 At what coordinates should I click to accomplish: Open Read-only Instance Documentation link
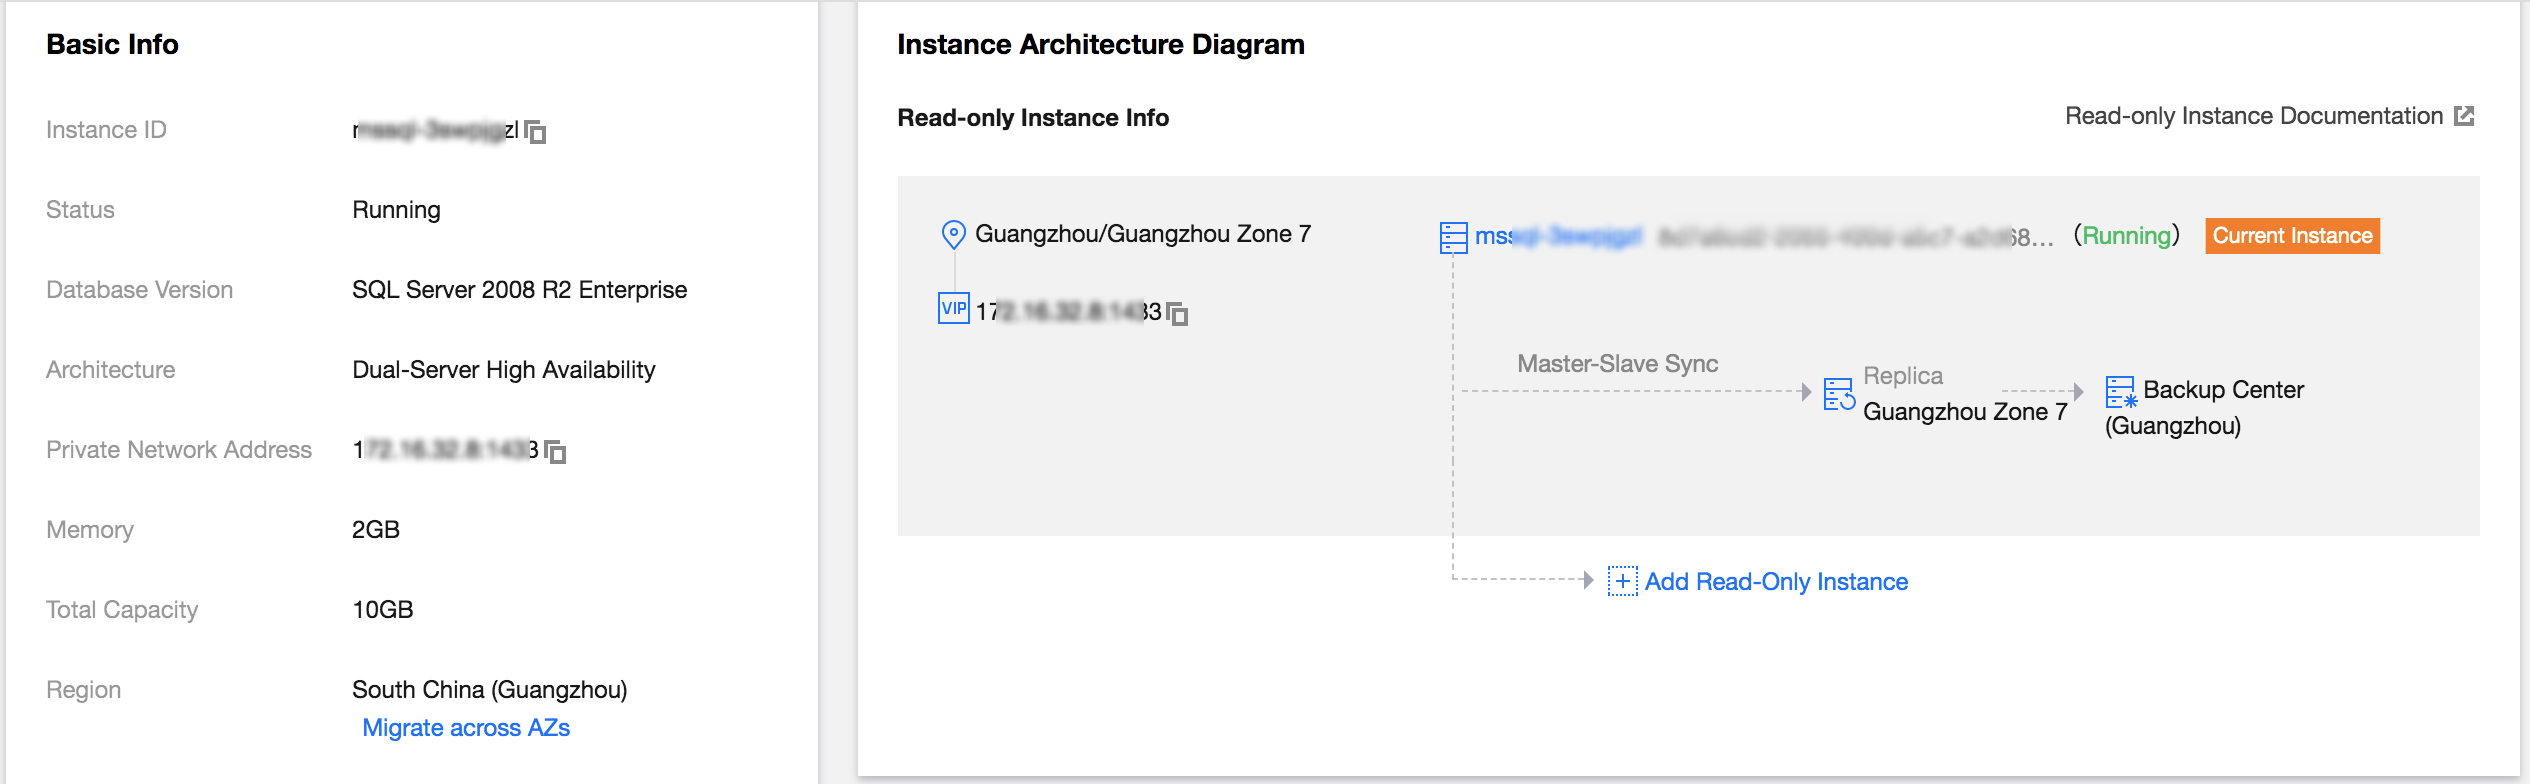2253,116
